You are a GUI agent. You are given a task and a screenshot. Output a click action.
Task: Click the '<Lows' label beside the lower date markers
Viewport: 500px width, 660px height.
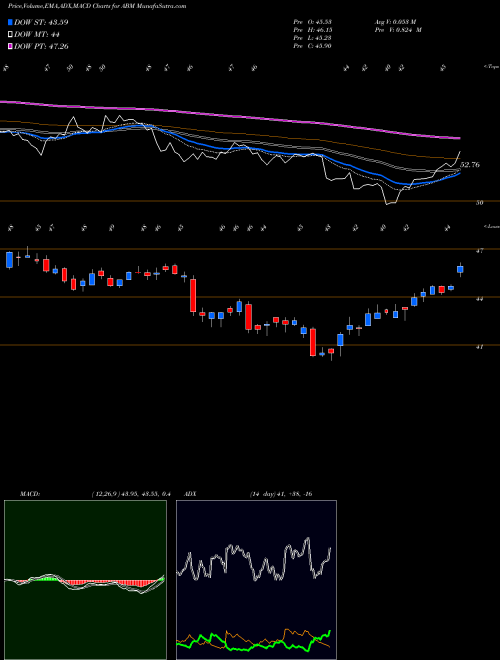(491, 226)
